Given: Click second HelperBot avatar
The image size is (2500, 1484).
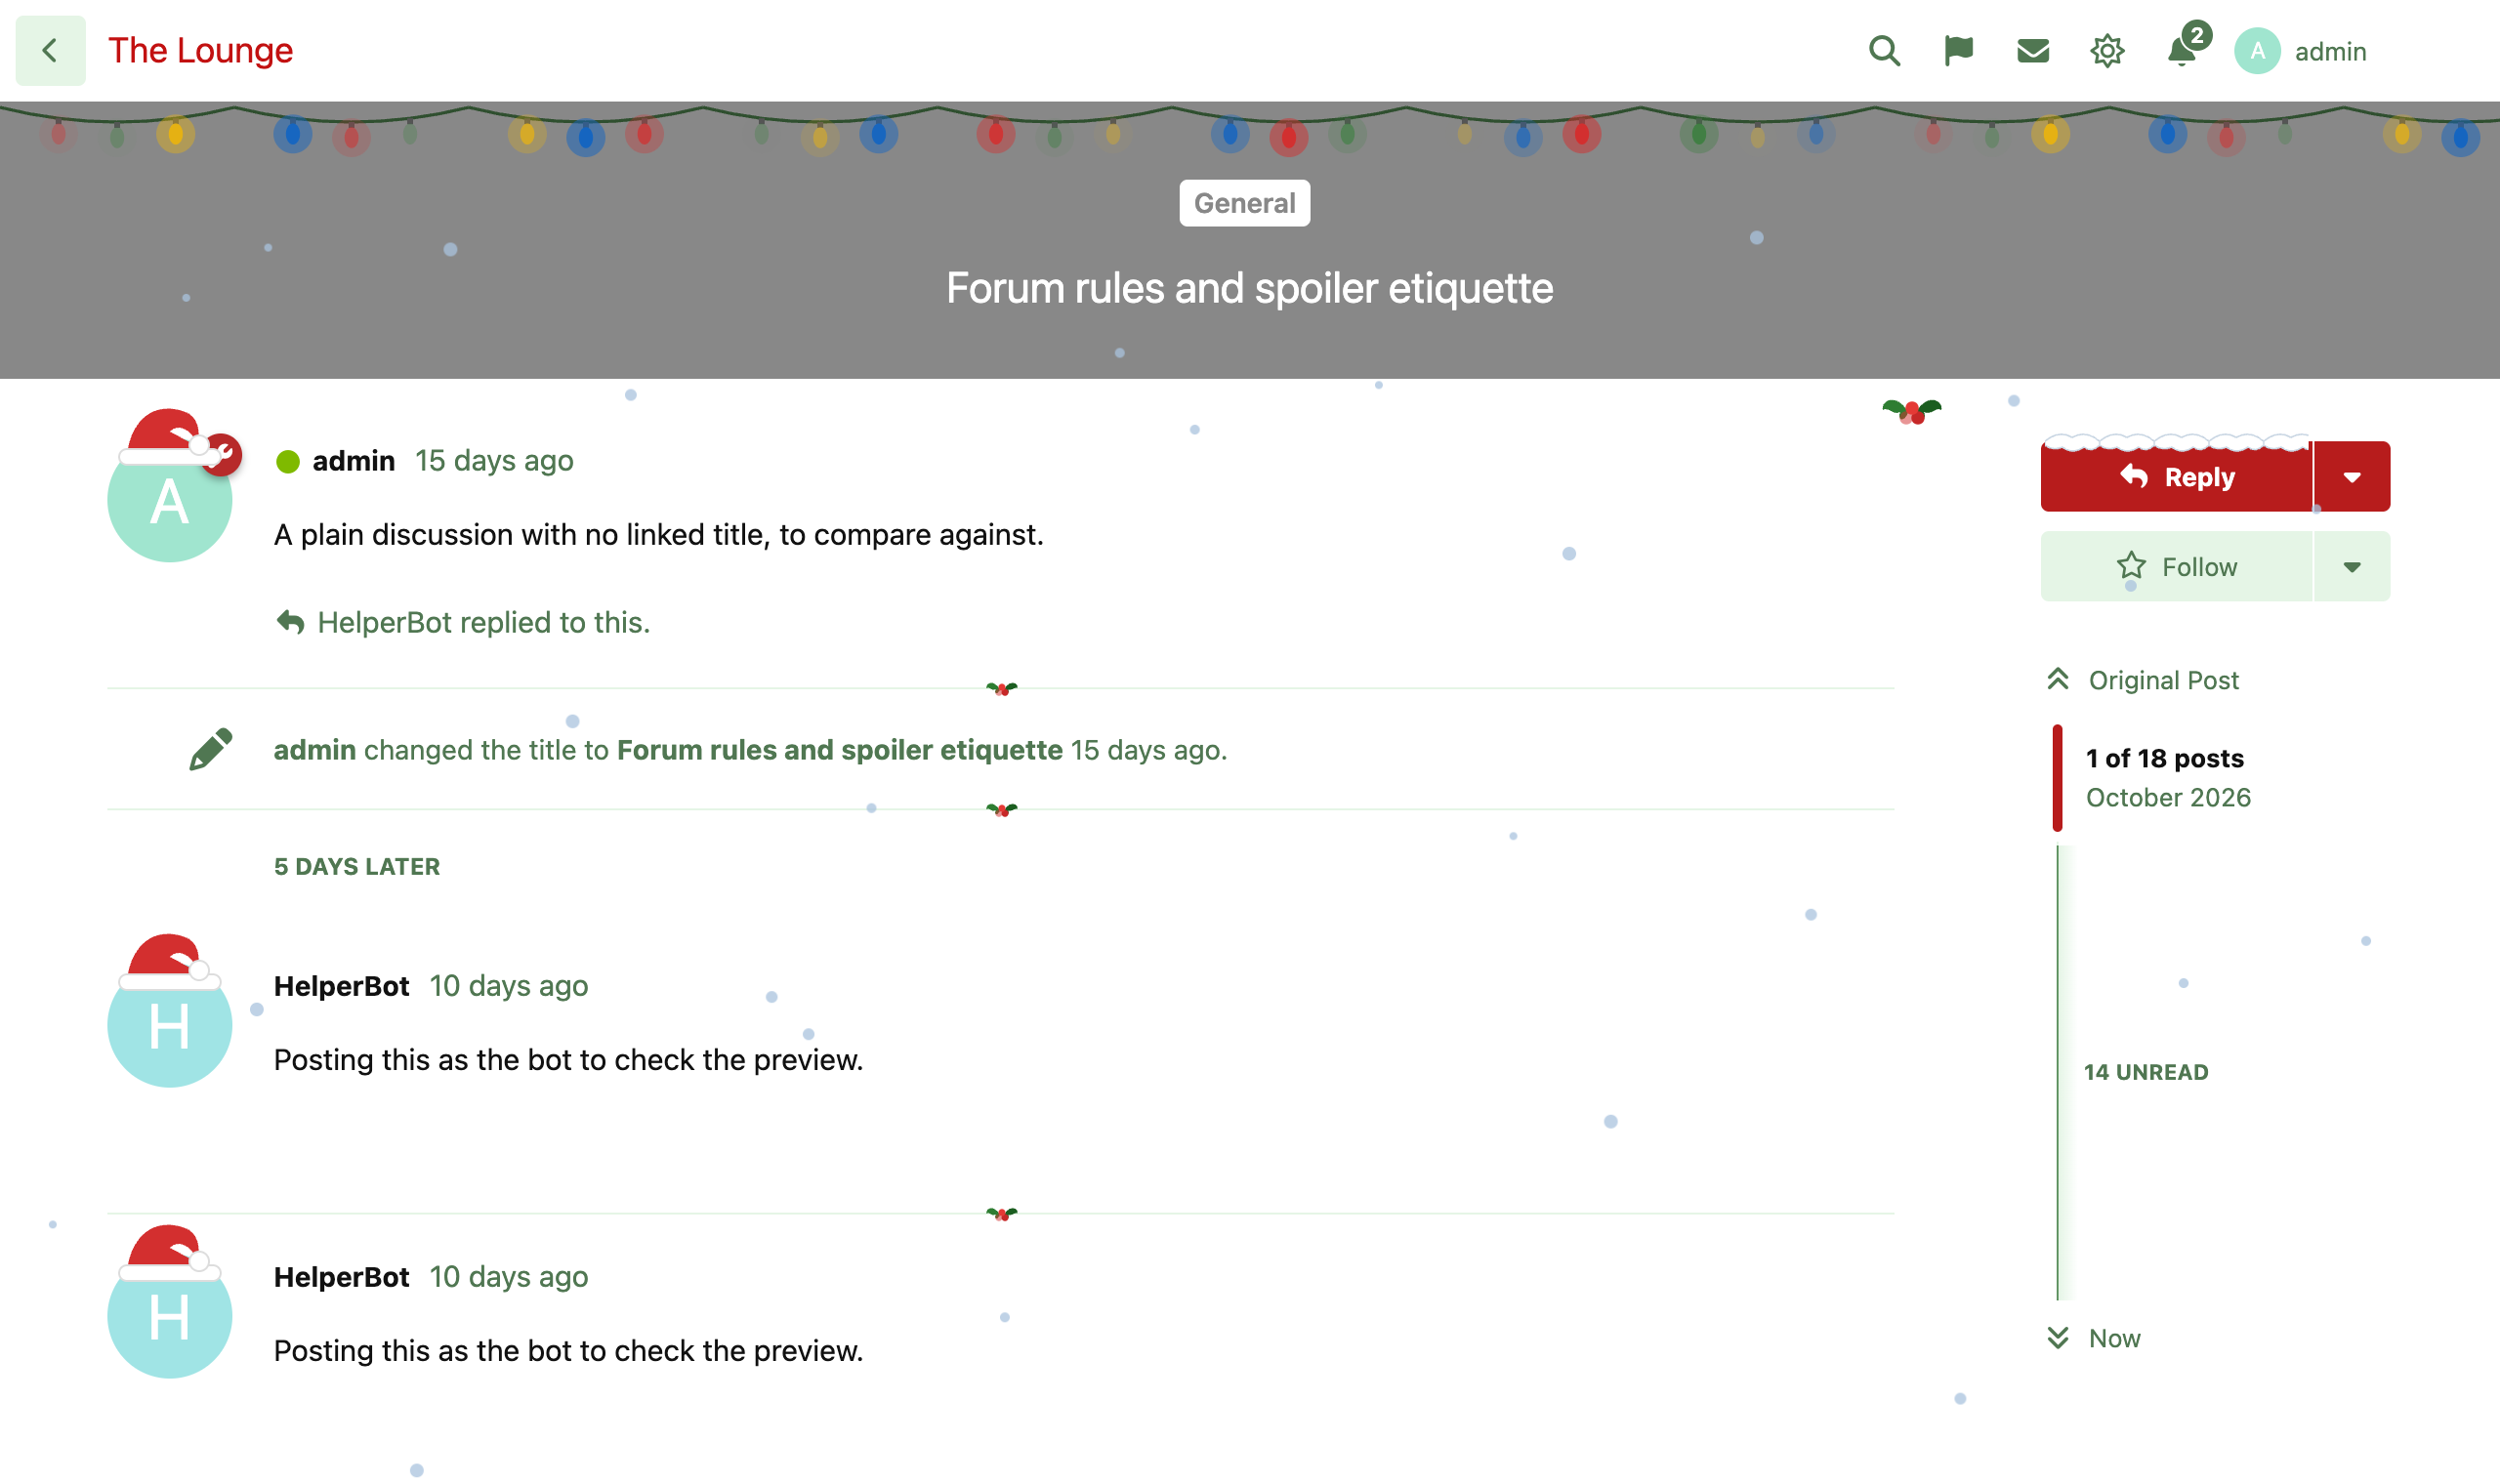Looking at the screenshot, I should click(x=169, y=1316).
